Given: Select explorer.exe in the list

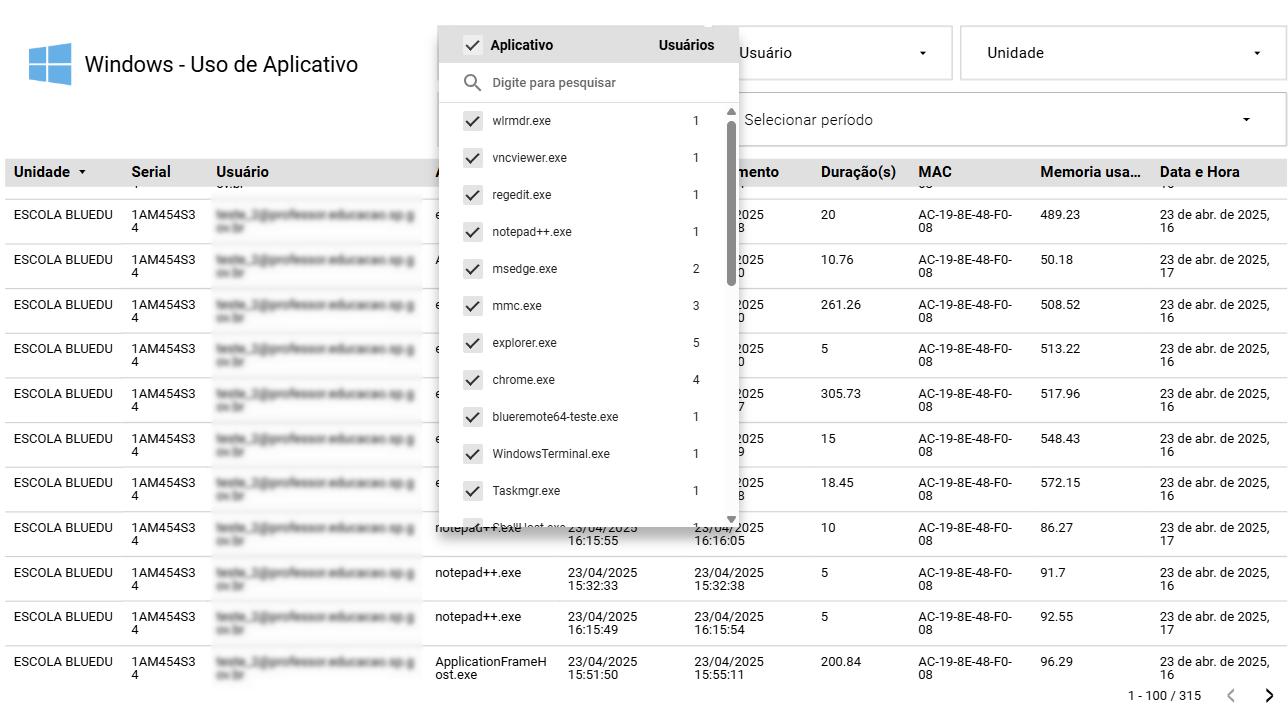Looking at the screenshot, I should coord(524,343).
